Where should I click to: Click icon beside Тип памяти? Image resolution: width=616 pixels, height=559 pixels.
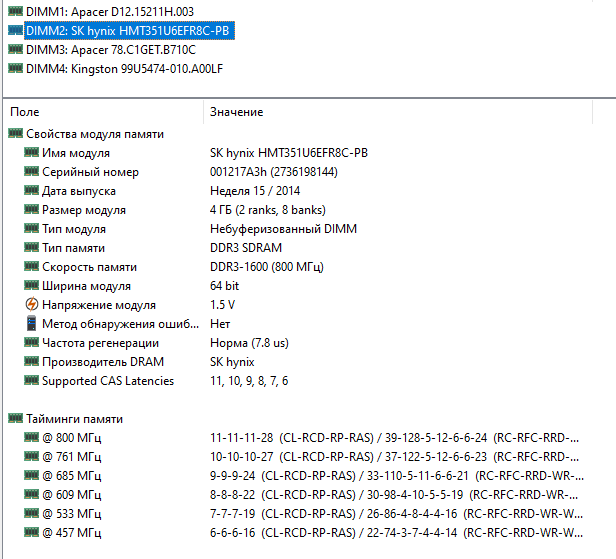click(31, 247)
